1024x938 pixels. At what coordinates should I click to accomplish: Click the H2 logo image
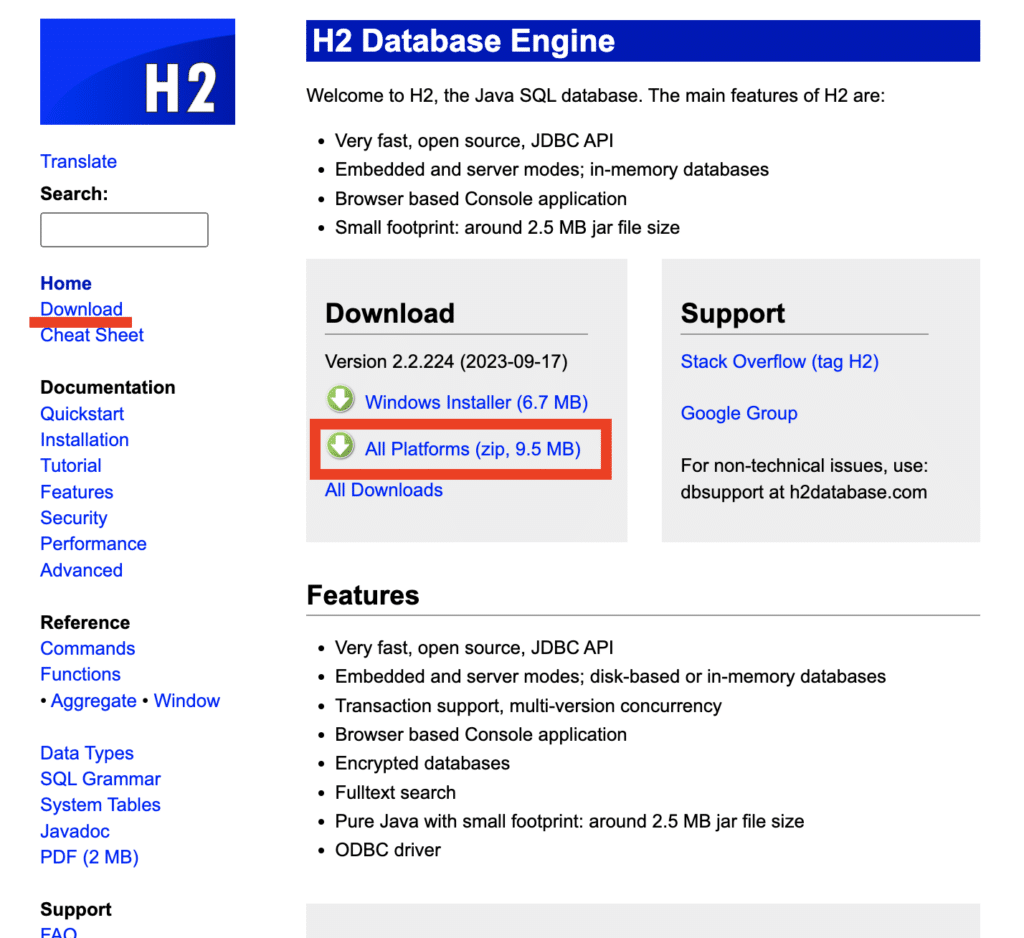[137, 70]
